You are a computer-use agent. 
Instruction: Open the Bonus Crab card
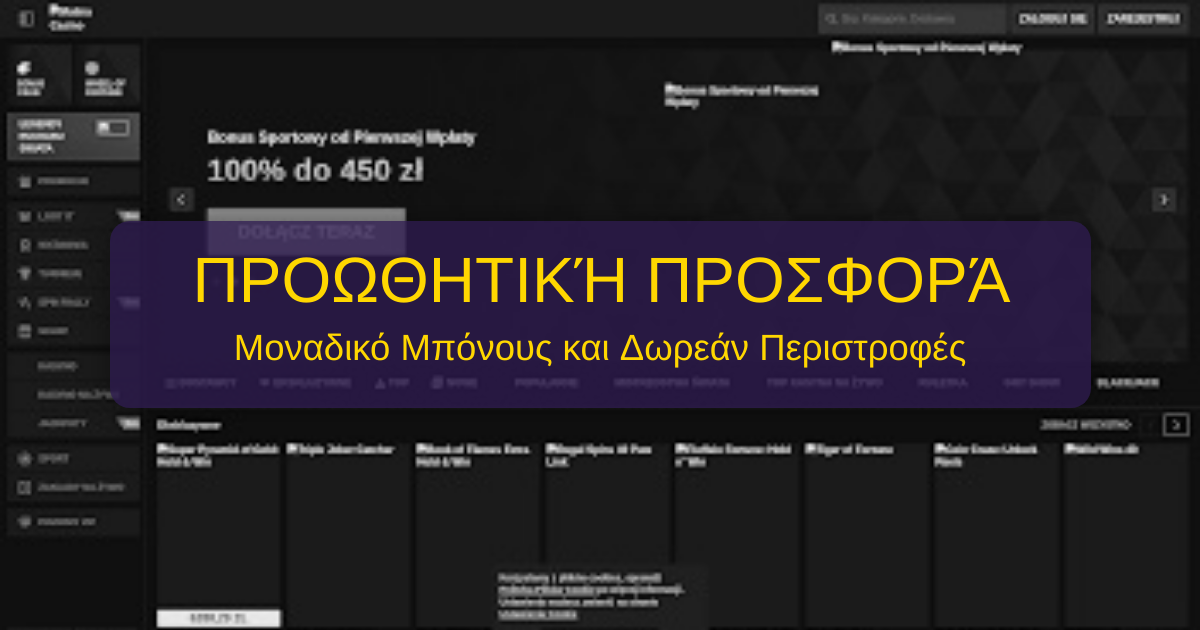(x=38, y=76)
